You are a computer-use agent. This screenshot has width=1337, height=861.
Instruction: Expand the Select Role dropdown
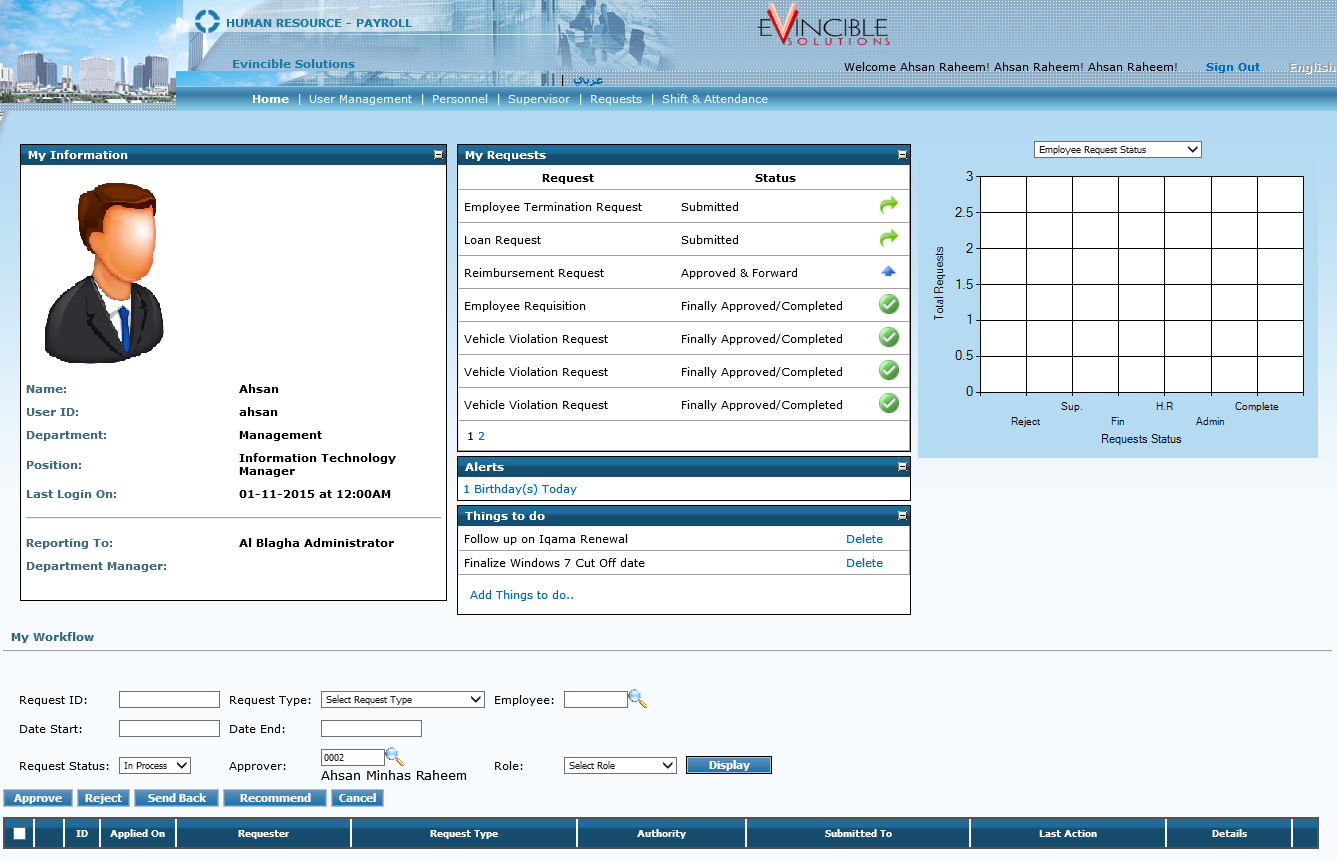(621, 766)
